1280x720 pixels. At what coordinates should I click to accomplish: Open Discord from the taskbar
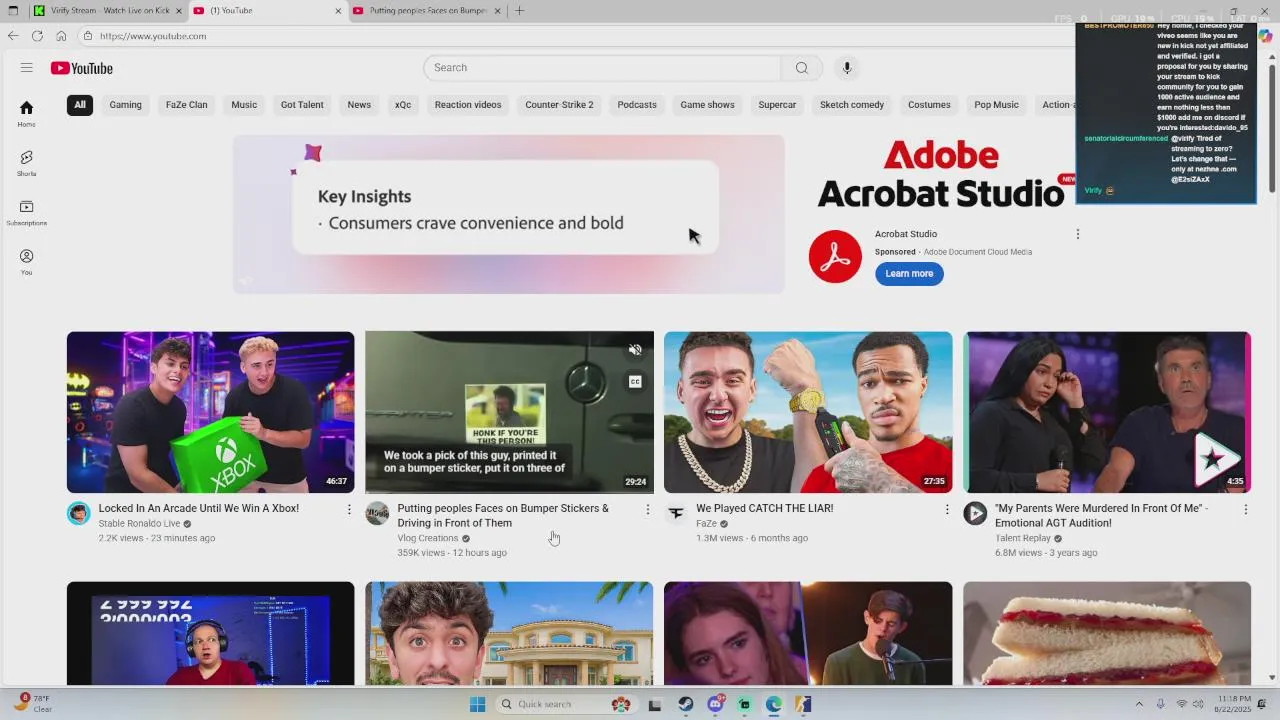coord(715,705)
